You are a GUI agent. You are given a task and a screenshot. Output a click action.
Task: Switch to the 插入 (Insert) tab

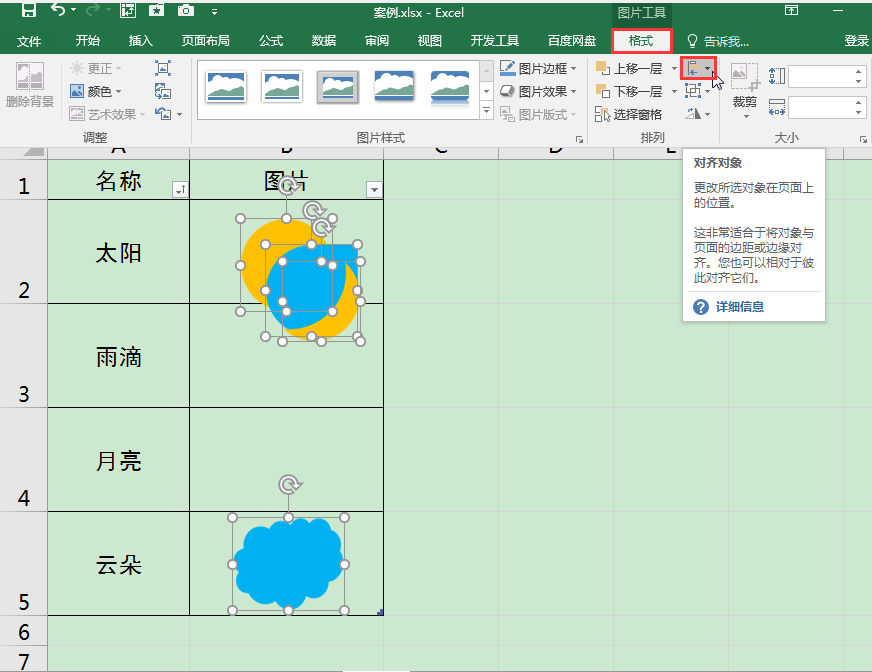140,41
